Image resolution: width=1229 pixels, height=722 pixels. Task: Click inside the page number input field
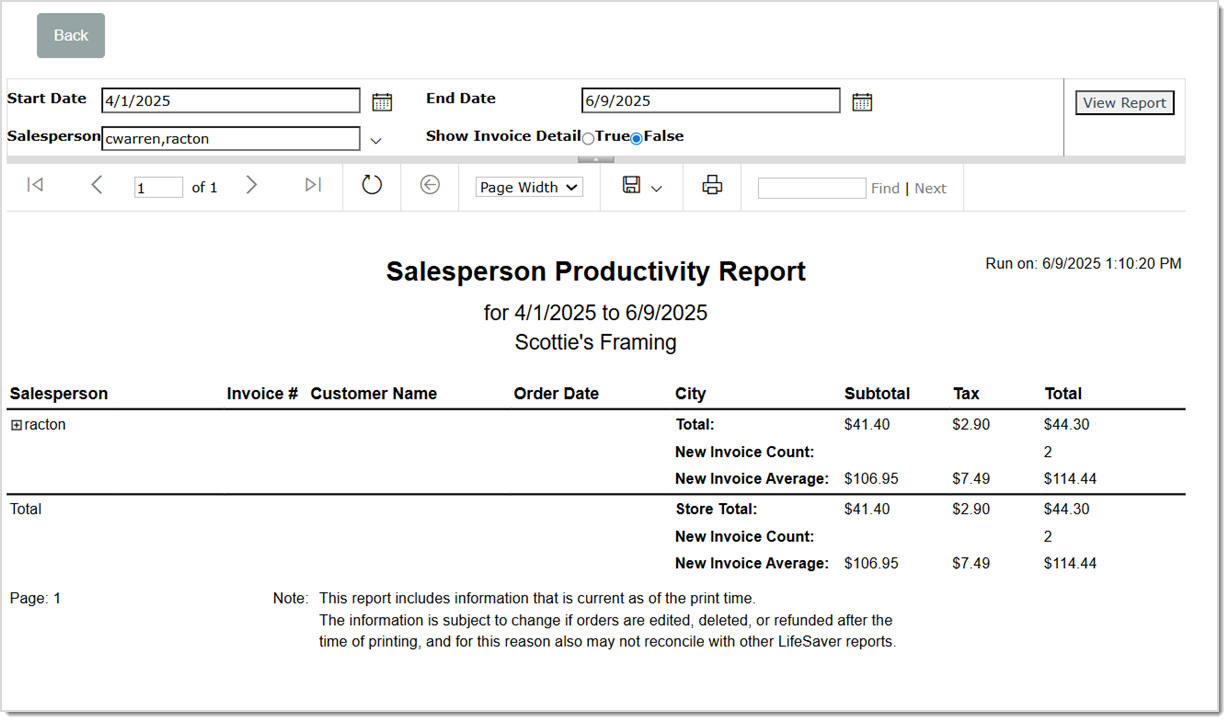(158, 185)
